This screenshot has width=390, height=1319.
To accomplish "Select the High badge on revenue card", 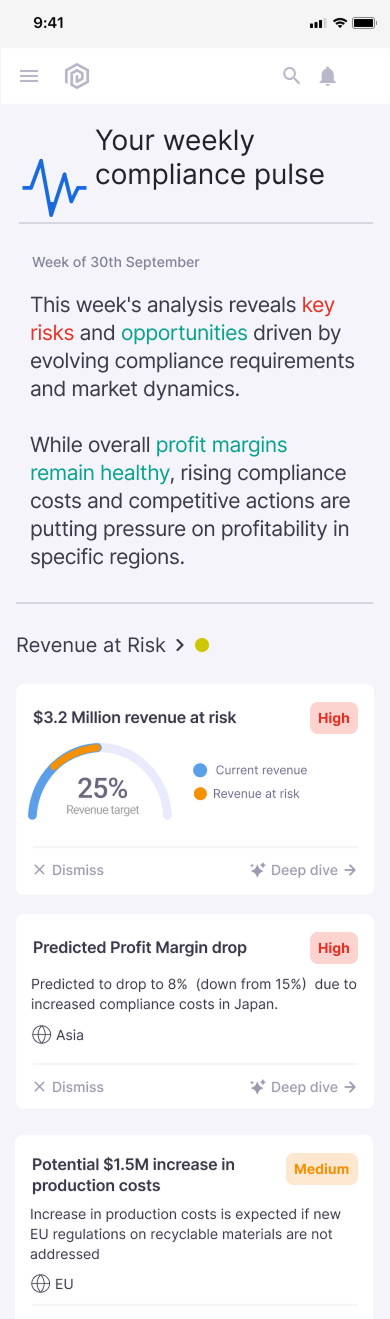I will point(334,718).
